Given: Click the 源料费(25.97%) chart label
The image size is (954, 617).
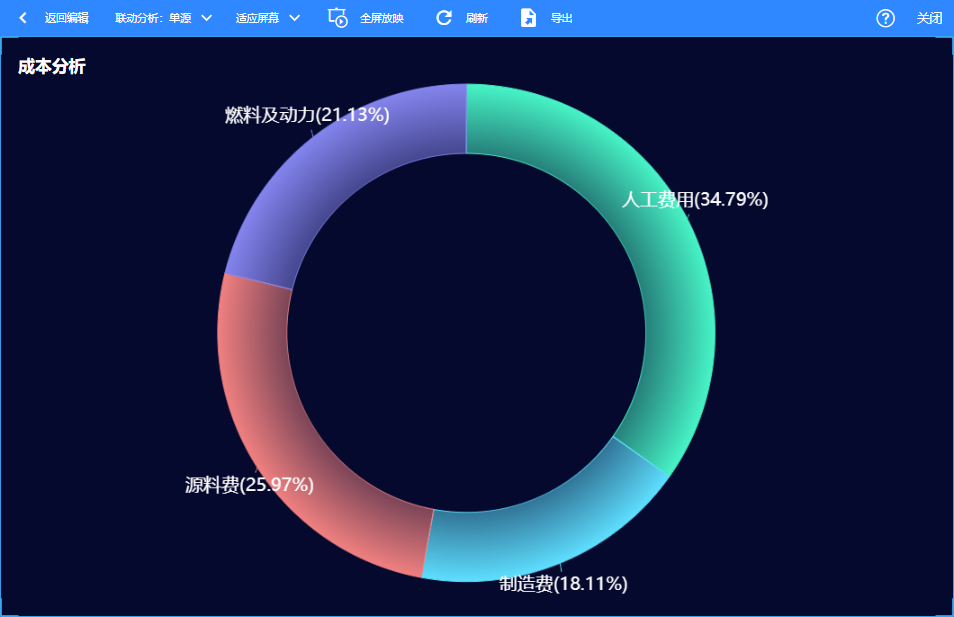Looking at the screenshot, I should (x=249, y=485).
